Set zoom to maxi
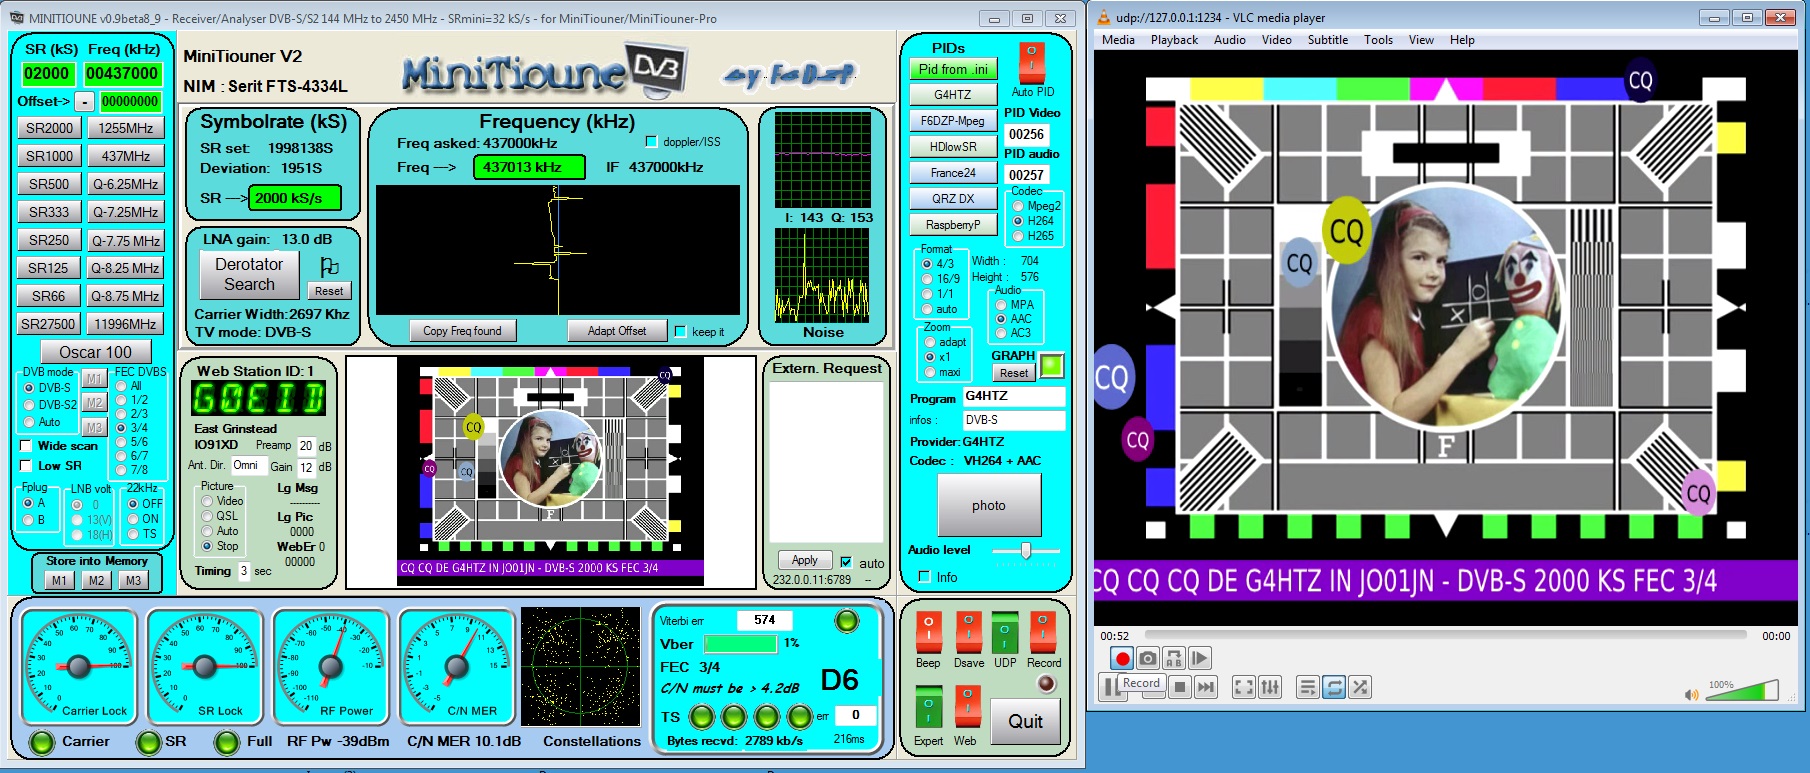The height and width of the screenshot is (773, 1810). [930, 372]
